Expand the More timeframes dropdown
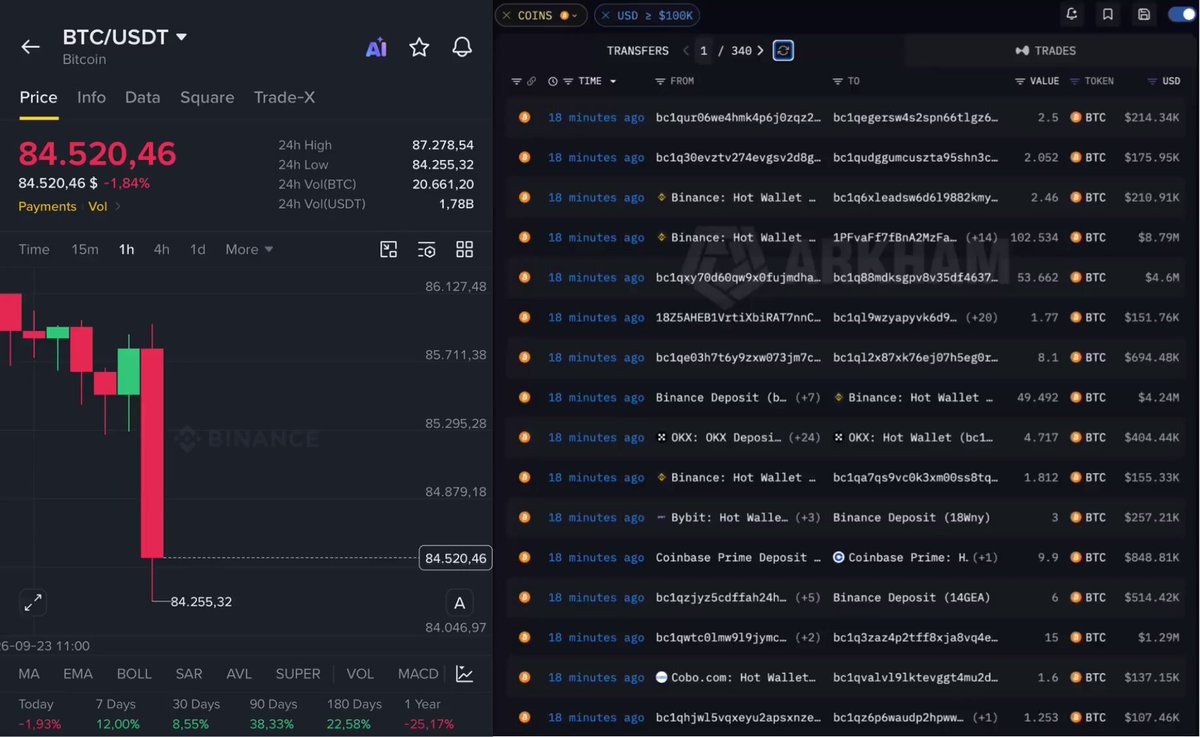1200x737 pixels. coord(249,249)
